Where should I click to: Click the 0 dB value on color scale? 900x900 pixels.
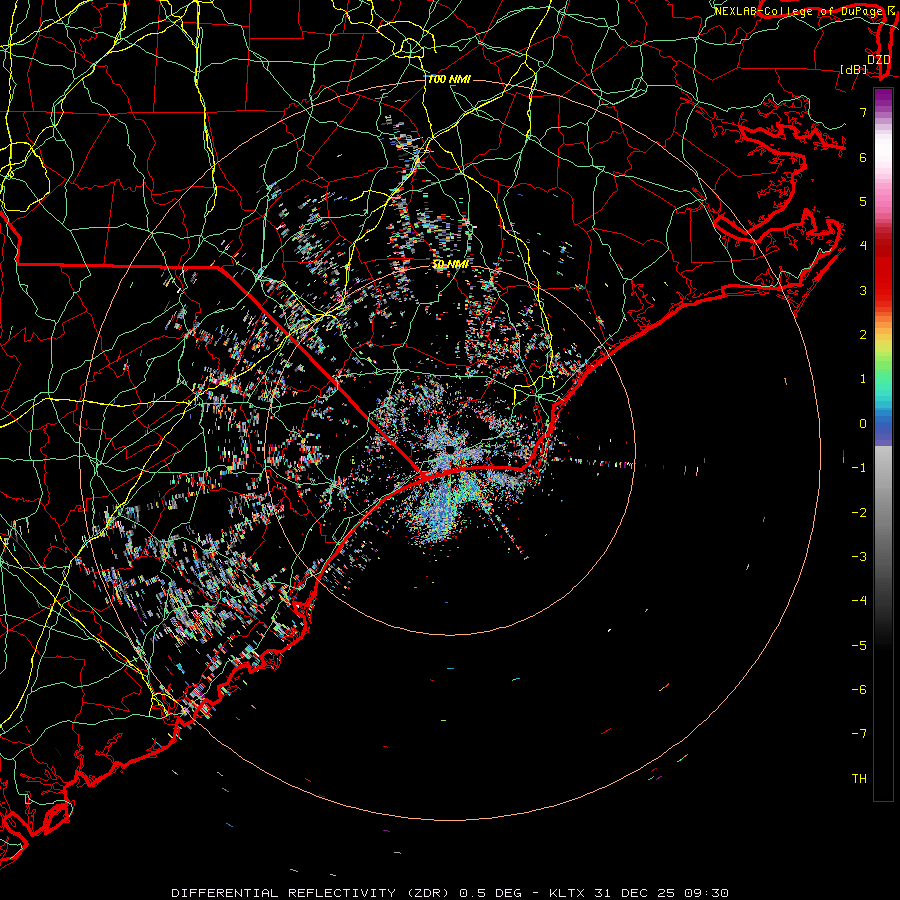[863, 424]
